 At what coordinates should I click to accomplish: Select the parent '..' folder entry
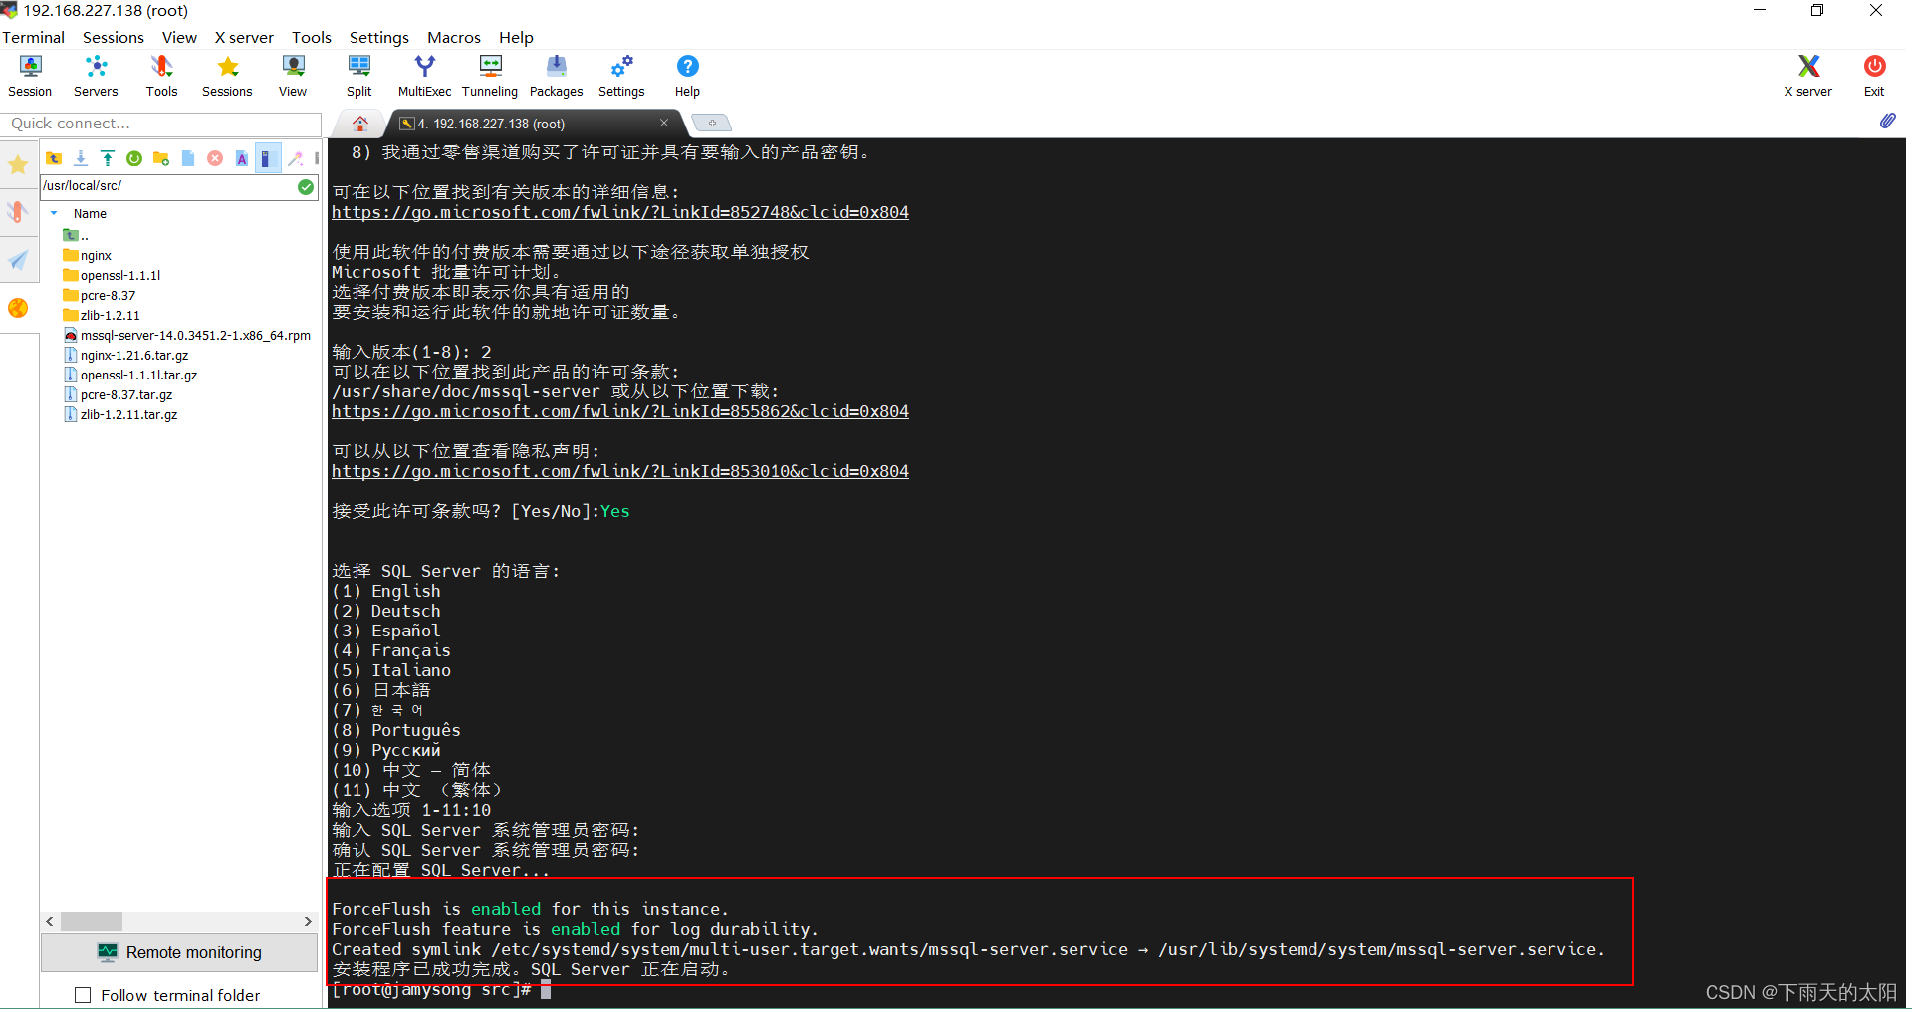[x=77, y=236]
